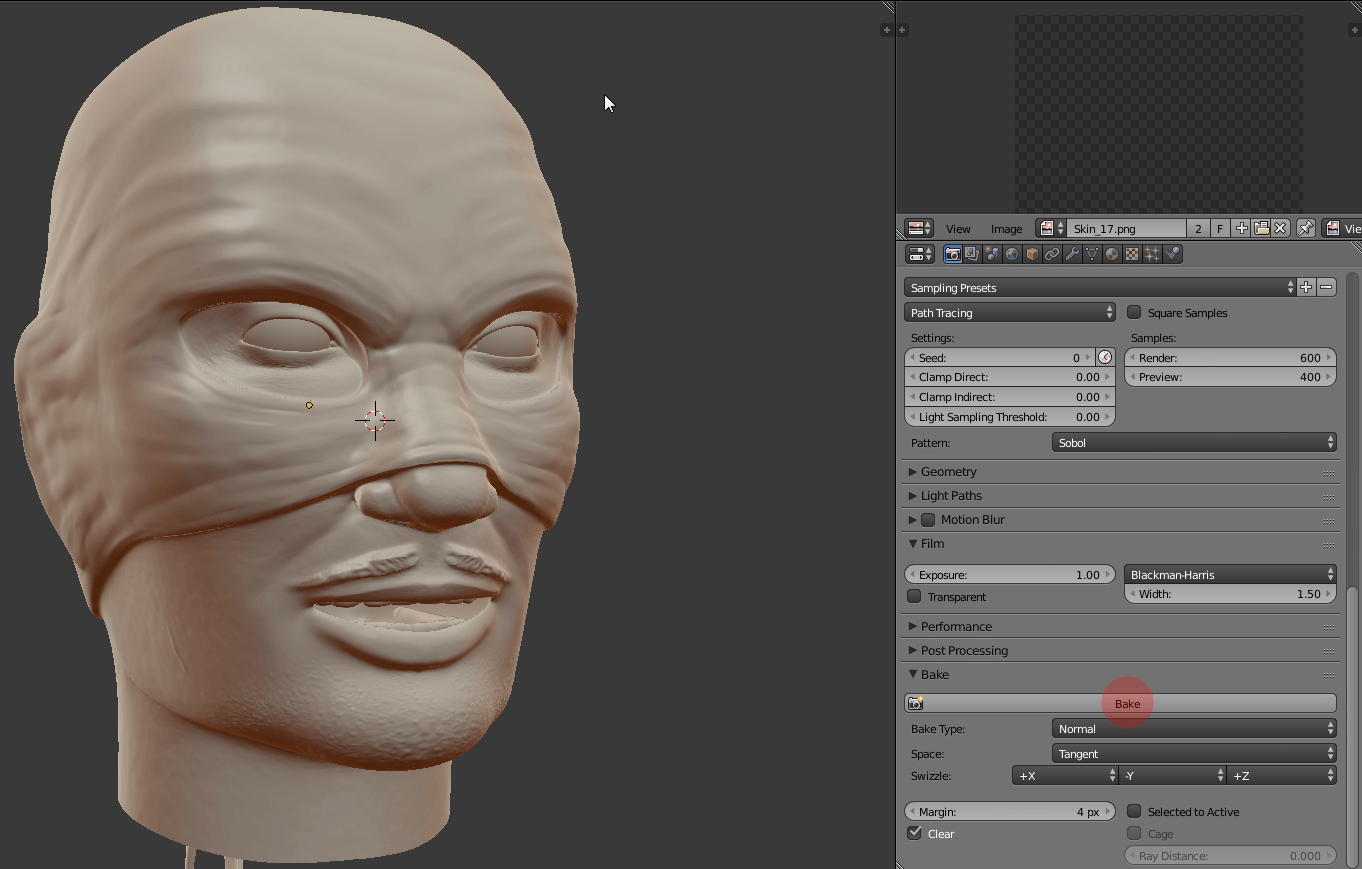Switch to the World properties tab

pyautogui.click(x=1012, y=255)
